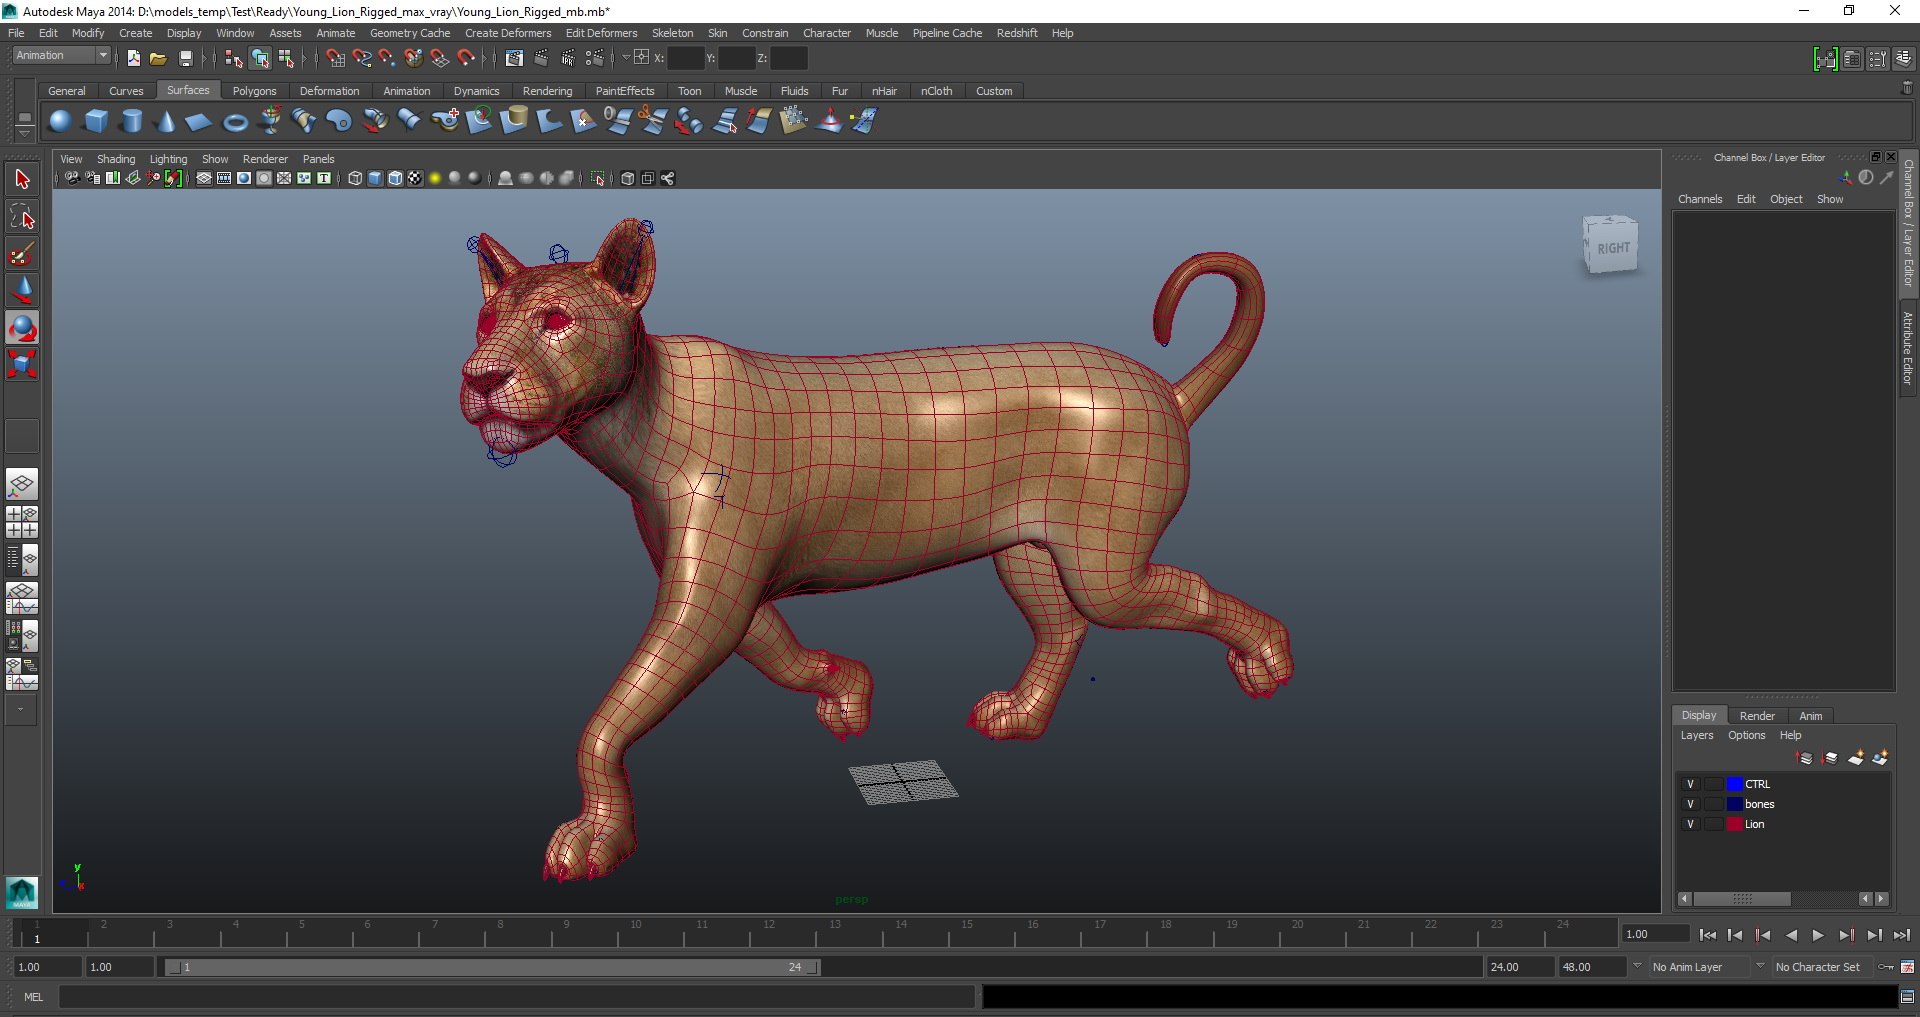Click the range slider bar handle

click(491, 967)
